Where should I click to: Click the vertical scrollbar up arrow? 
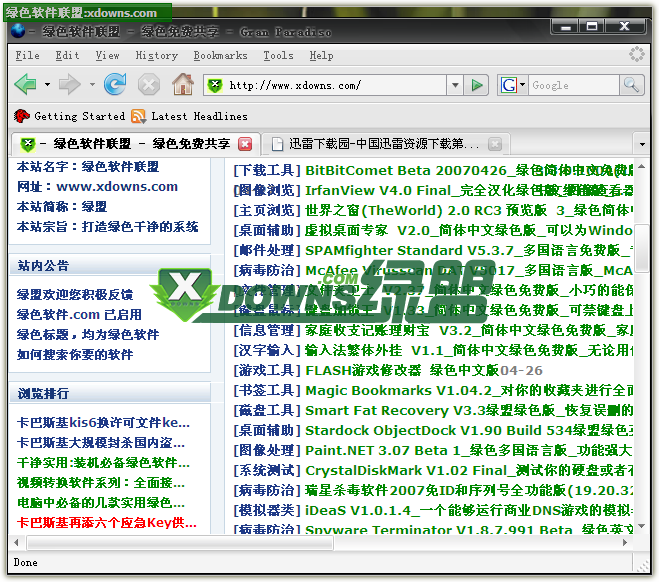[641, 167]
